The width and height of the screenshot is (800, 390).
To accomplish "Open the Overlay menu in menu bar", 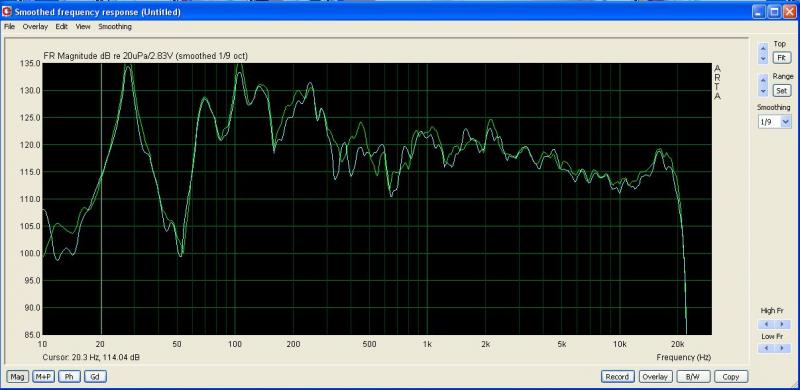I will 35,27.
